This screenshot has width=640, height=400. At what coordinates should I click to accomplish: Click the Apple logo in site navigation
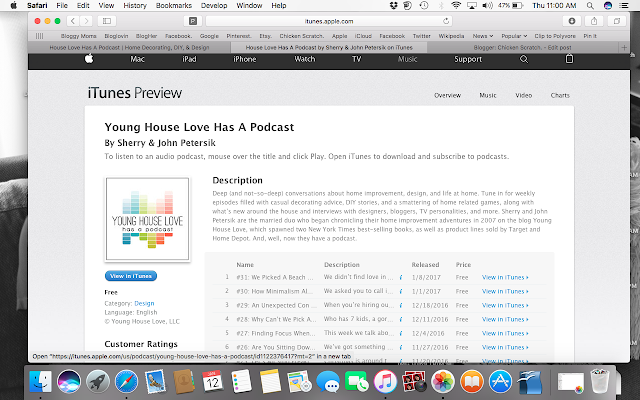[89, 59]
